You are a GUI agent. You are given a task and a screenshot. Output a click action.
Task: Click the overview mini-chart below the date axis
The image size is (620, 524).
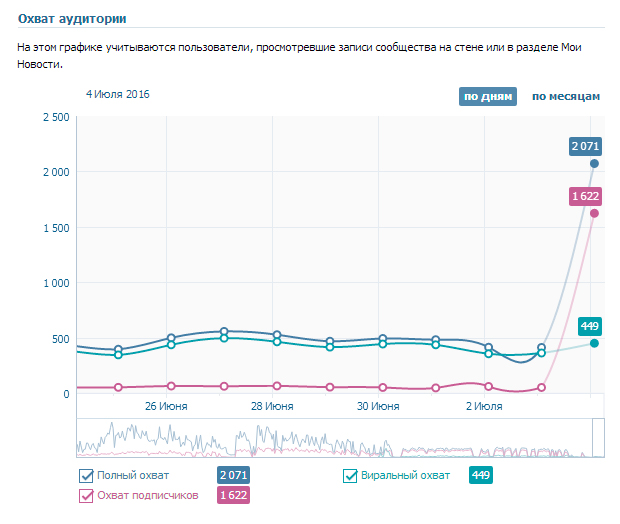pos(300,438)
